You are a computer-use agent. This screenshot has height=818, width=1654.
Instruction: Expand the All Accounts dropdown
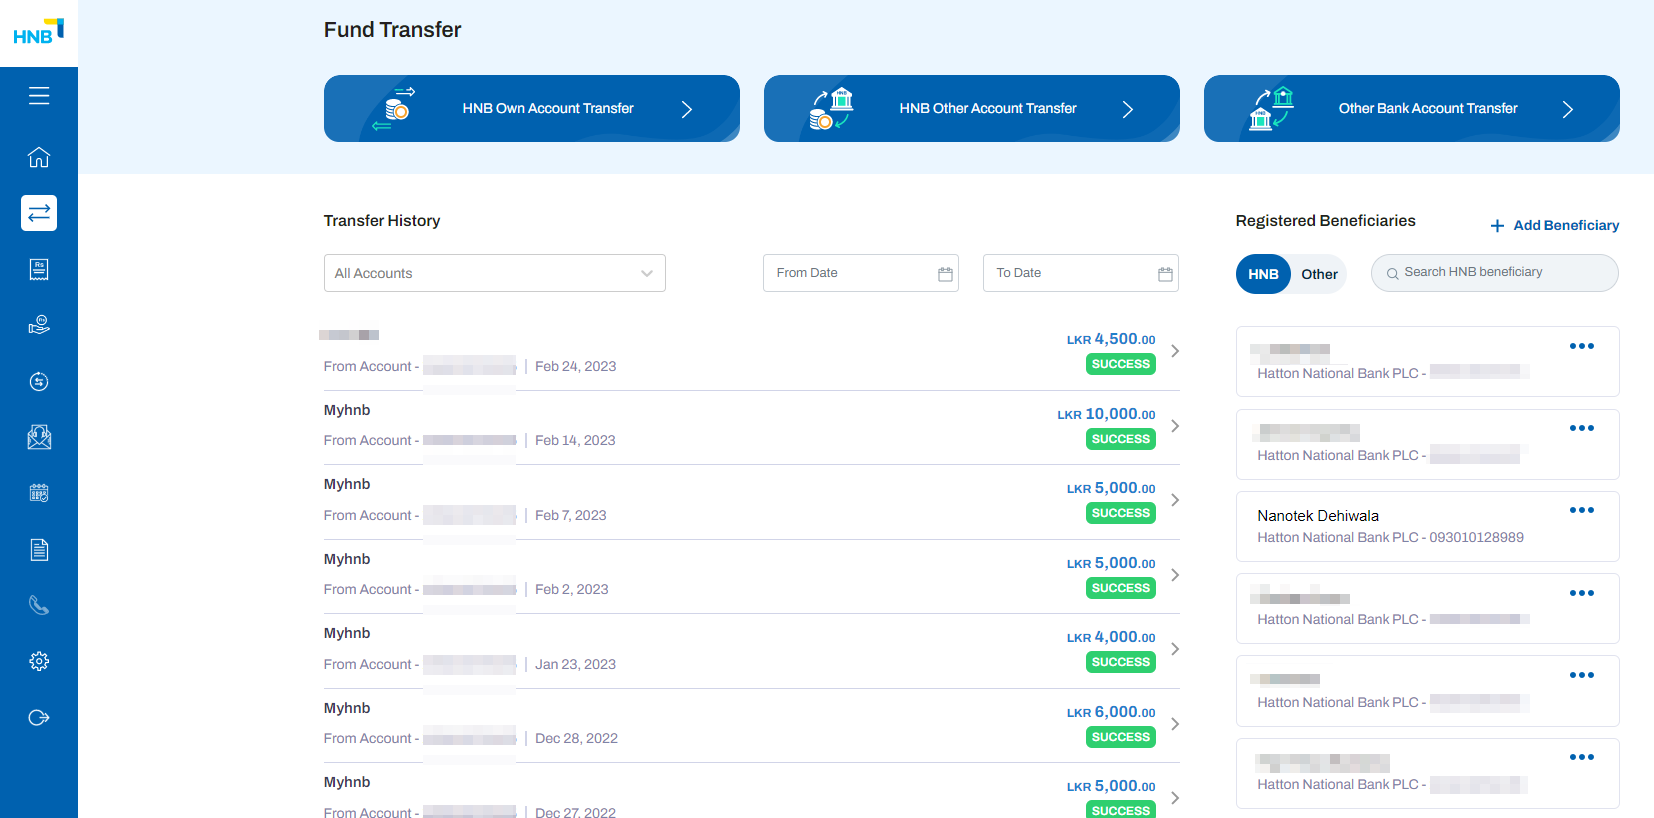(495, 273)
